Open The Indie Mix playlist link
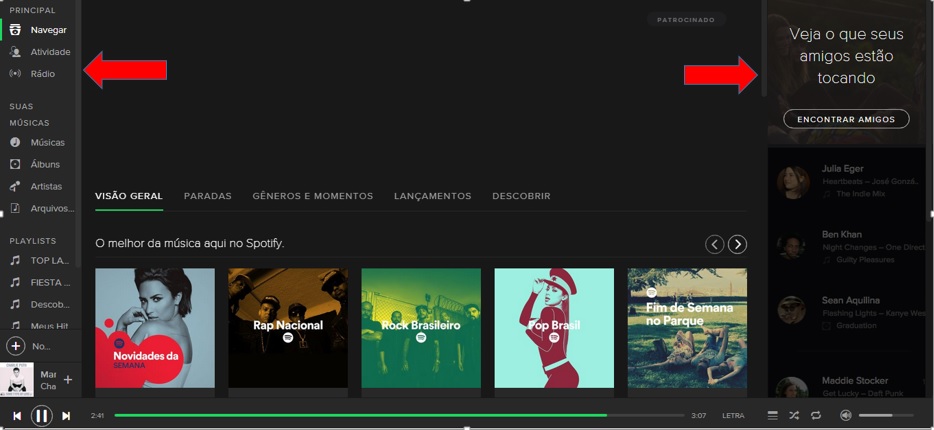 click(861, 194)
